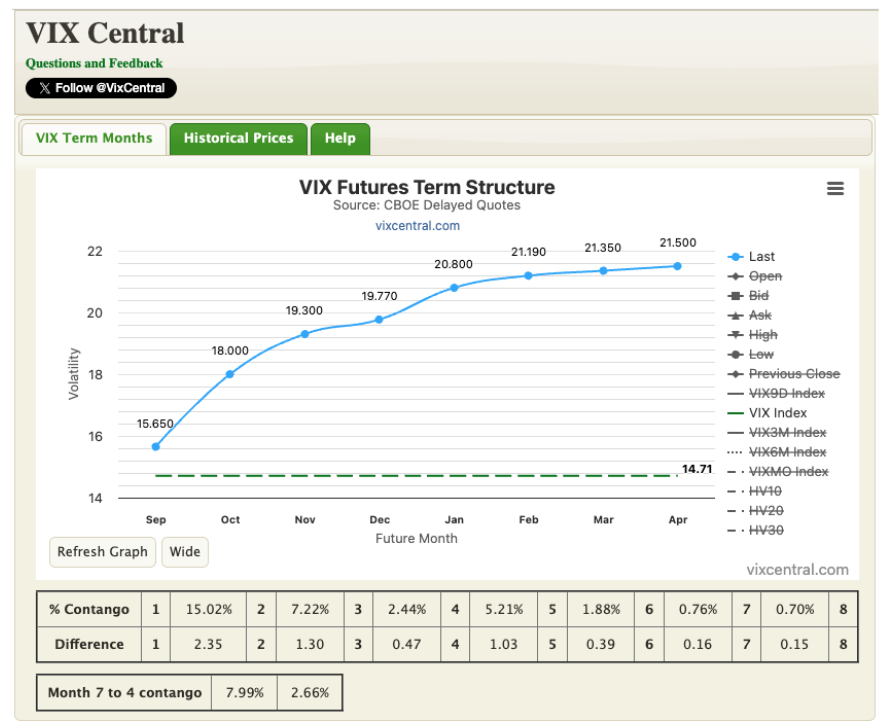This screenshot has height=727, width=885.
Task: Toggle the VIXMO Index dotted line
Action: pyautogui.click(x=789, y=471)
